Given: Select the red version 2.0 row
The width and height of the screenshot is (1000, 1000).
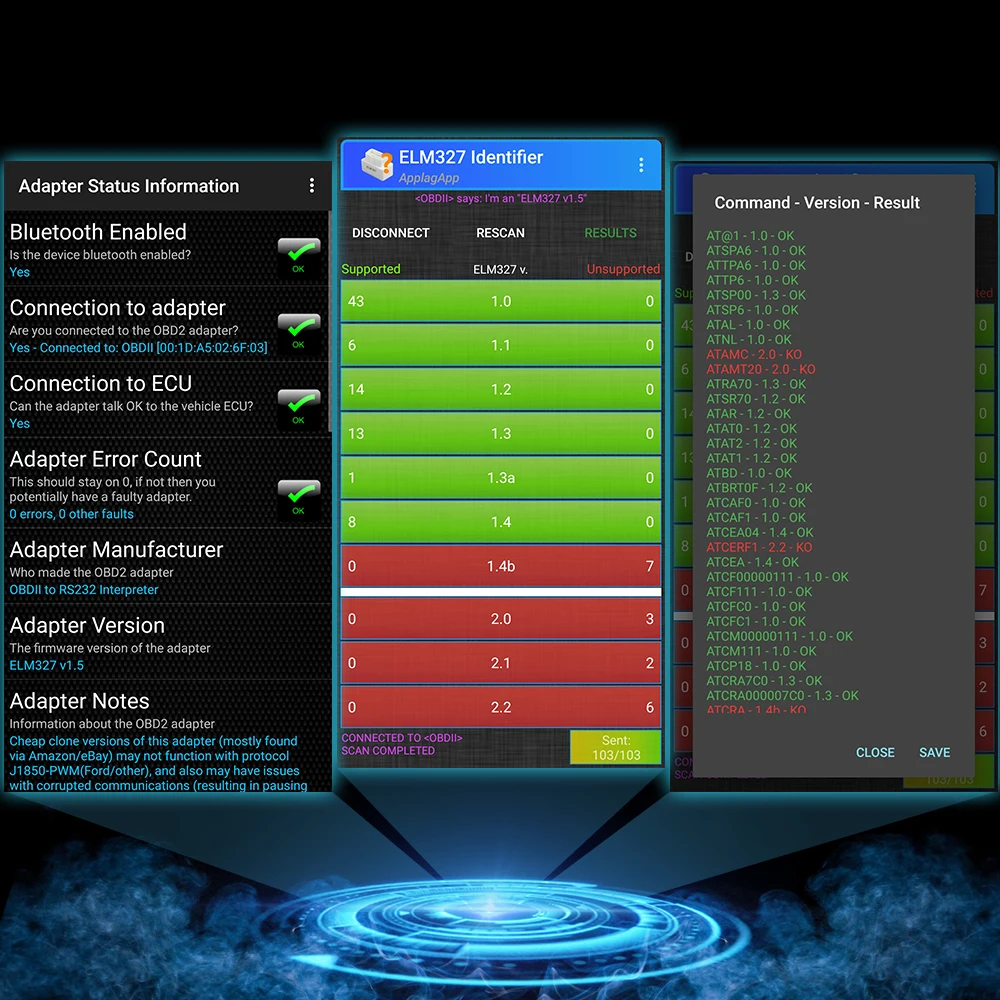Looking at the screenshot, I should (501, 619).
